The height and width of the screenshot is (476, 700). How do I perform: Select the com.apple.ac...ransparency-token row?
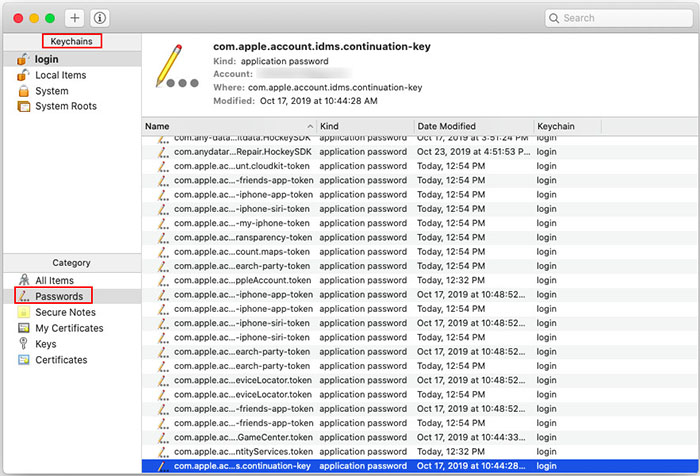[420, 238]
